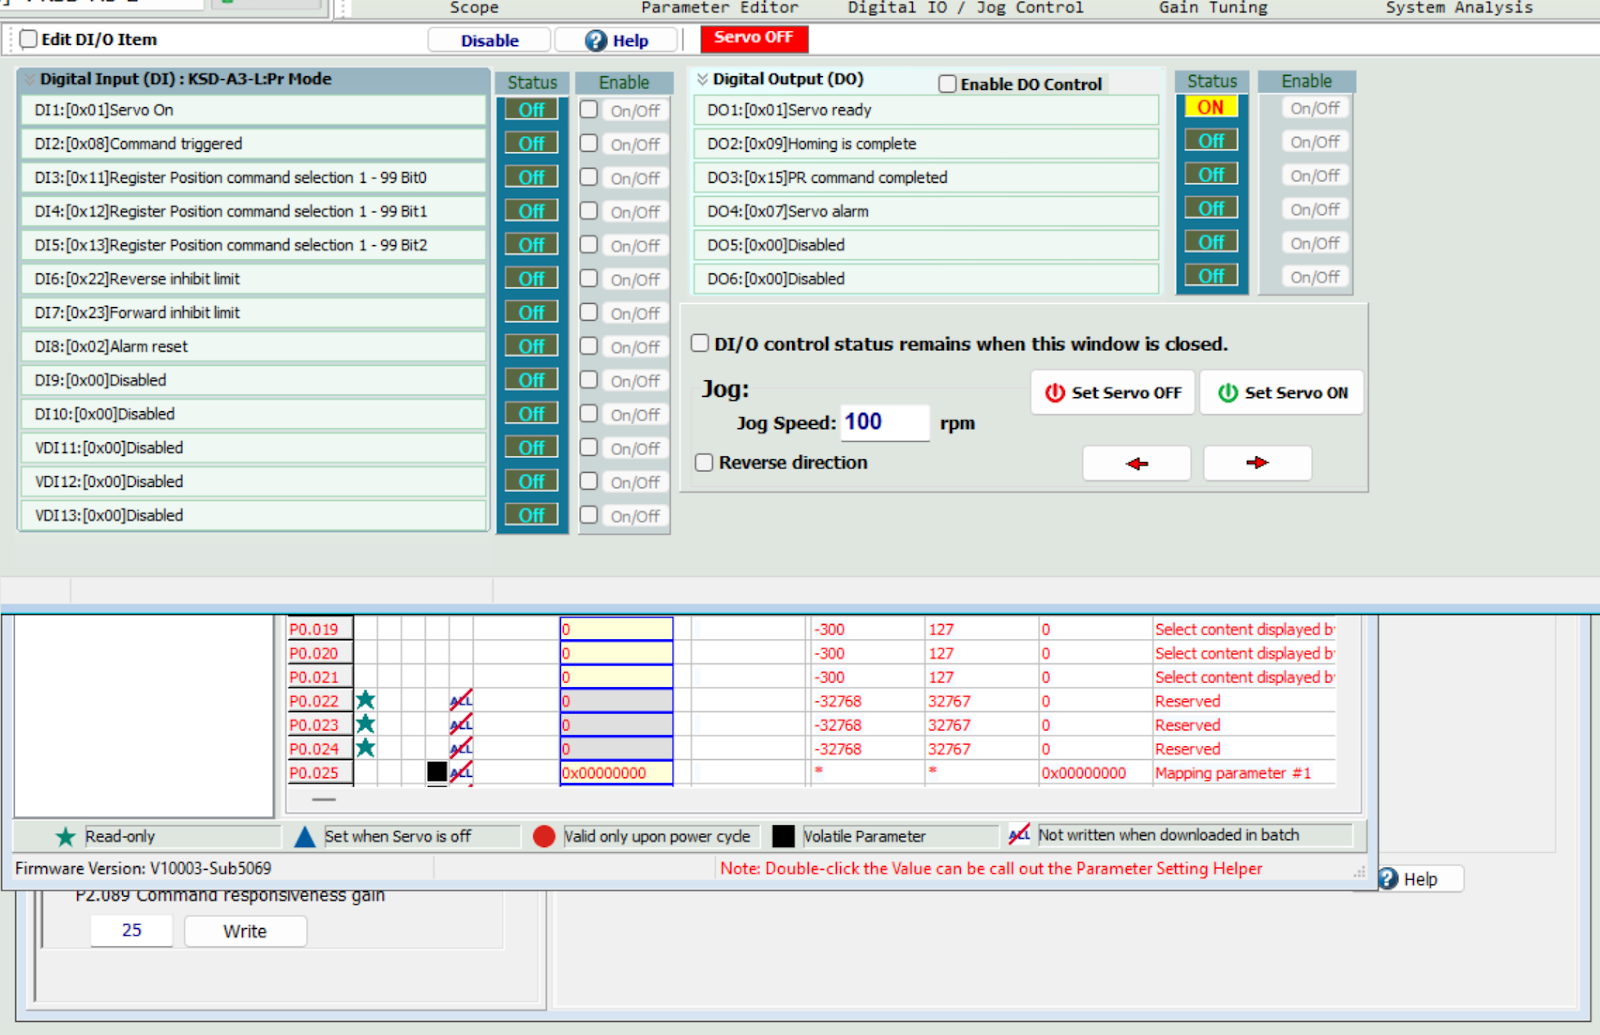
Task: Check the enable checkbox for DI6 Reverse inhibit limit
Action: point(589,278)
